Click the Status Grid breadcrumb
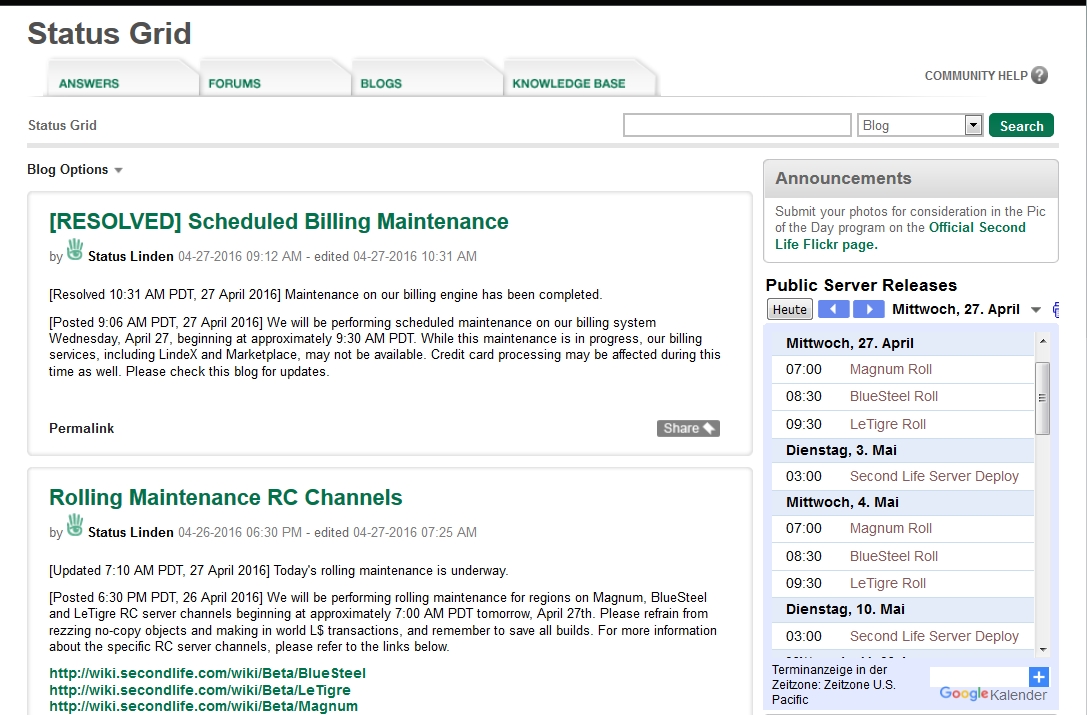The width and height of the screenshot is (1087, 715). pyautogui.click(x=62, y=126)
